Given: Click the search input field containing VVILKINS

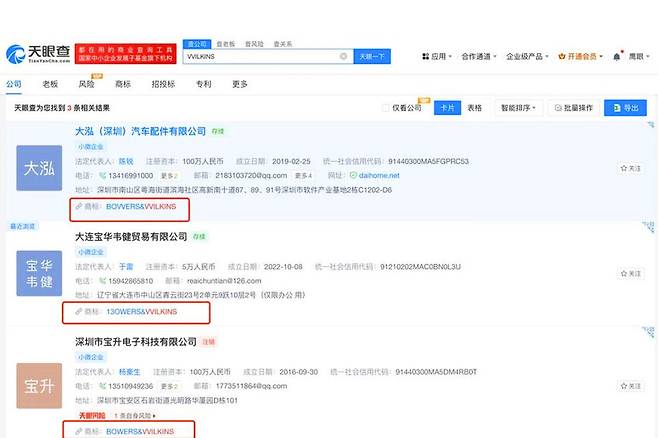Looking at the screenshot, I should point(268,56).
